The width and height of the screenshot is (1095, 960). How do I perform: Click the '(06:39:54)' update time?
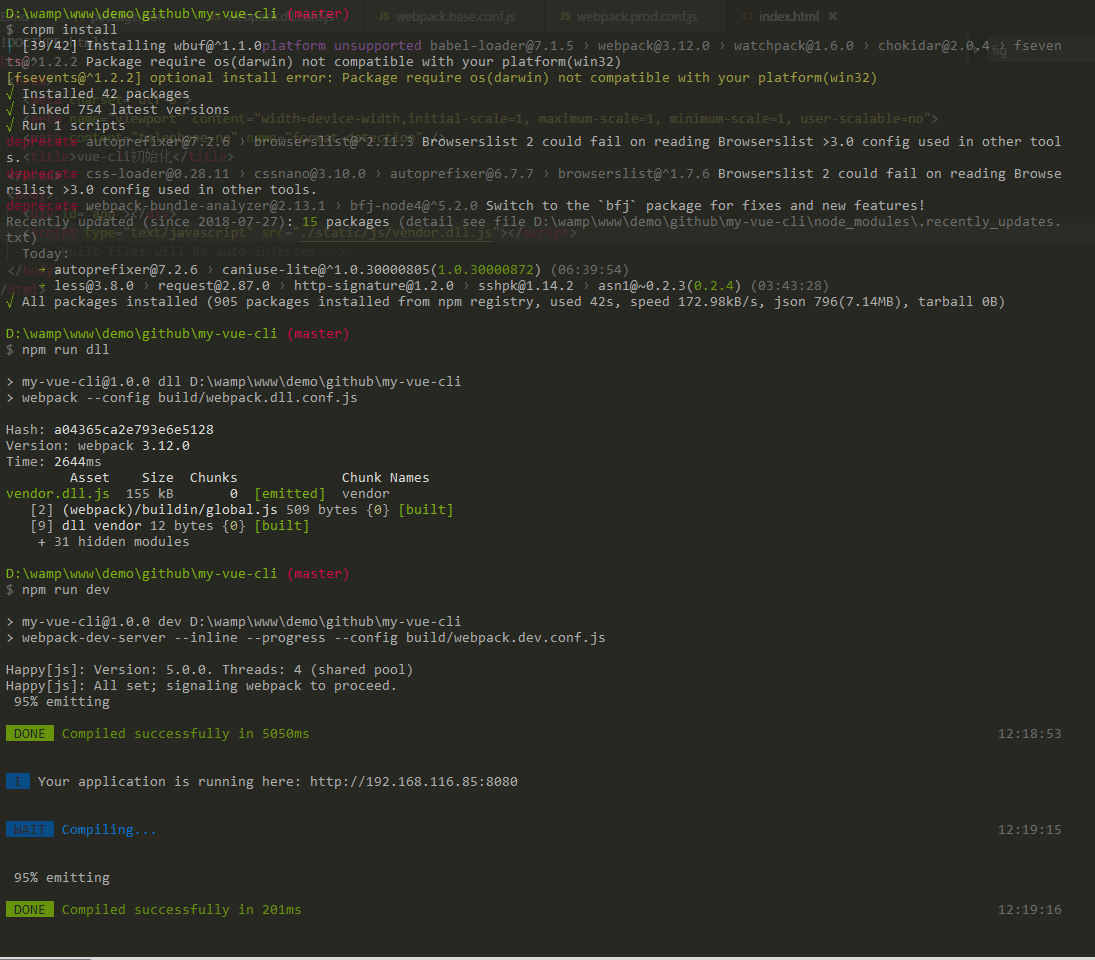(589, 269)
